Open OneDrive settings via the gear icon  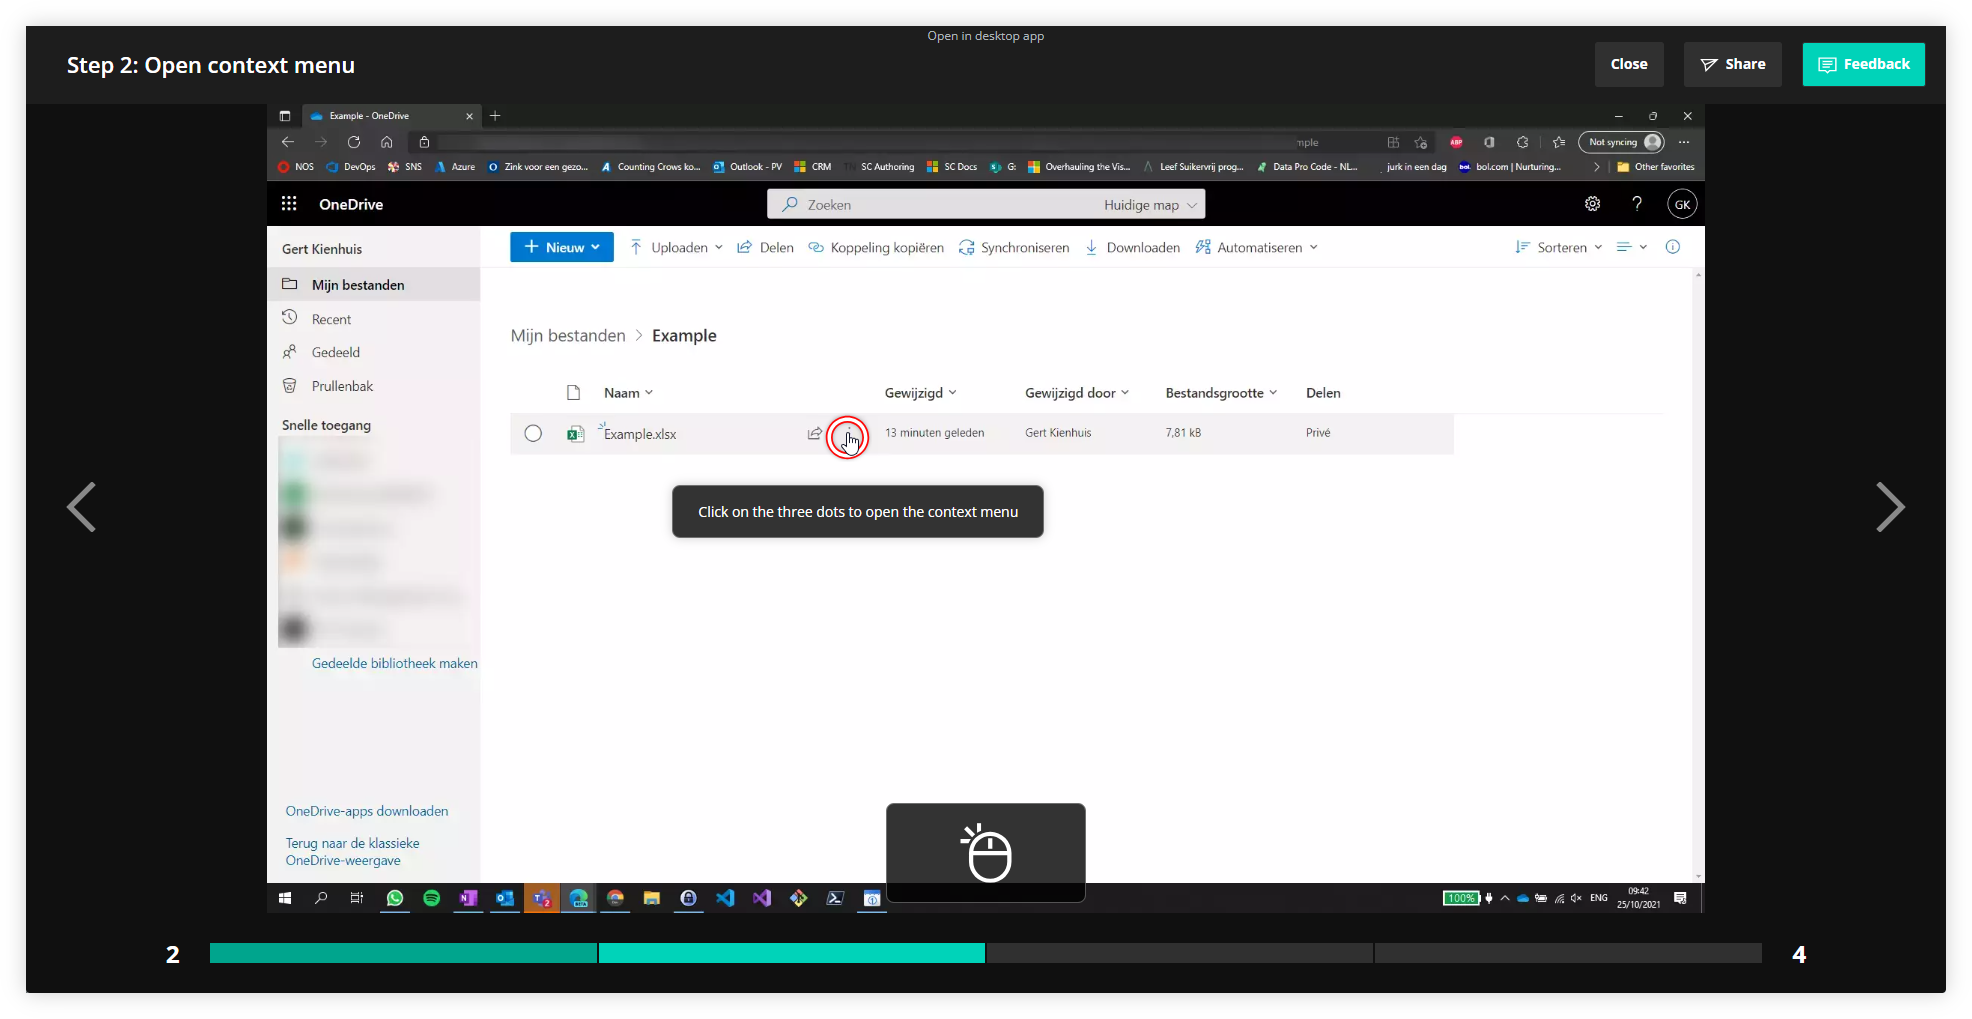[x=1592, y=203]
